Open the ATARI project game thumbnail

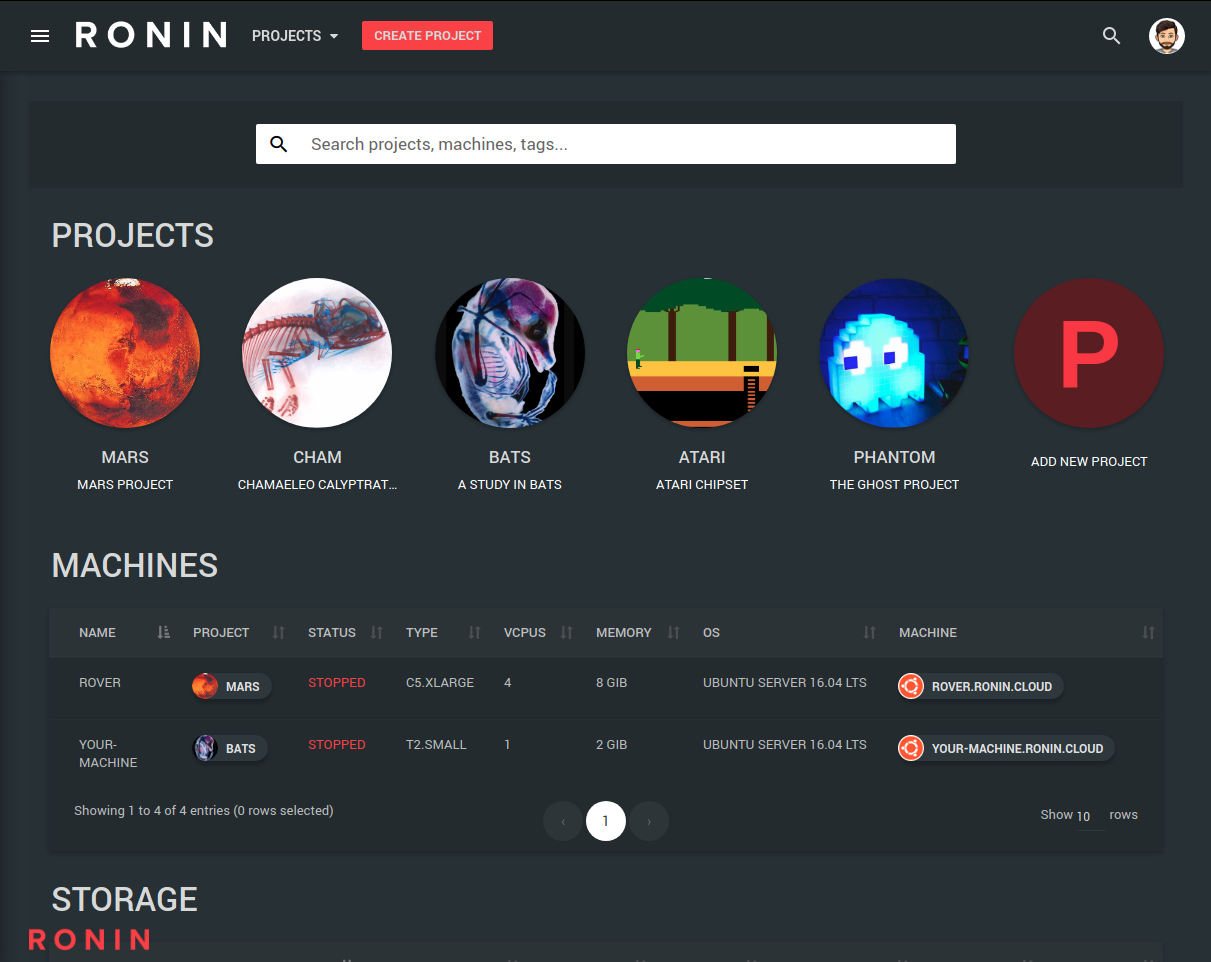coord(702,353)
